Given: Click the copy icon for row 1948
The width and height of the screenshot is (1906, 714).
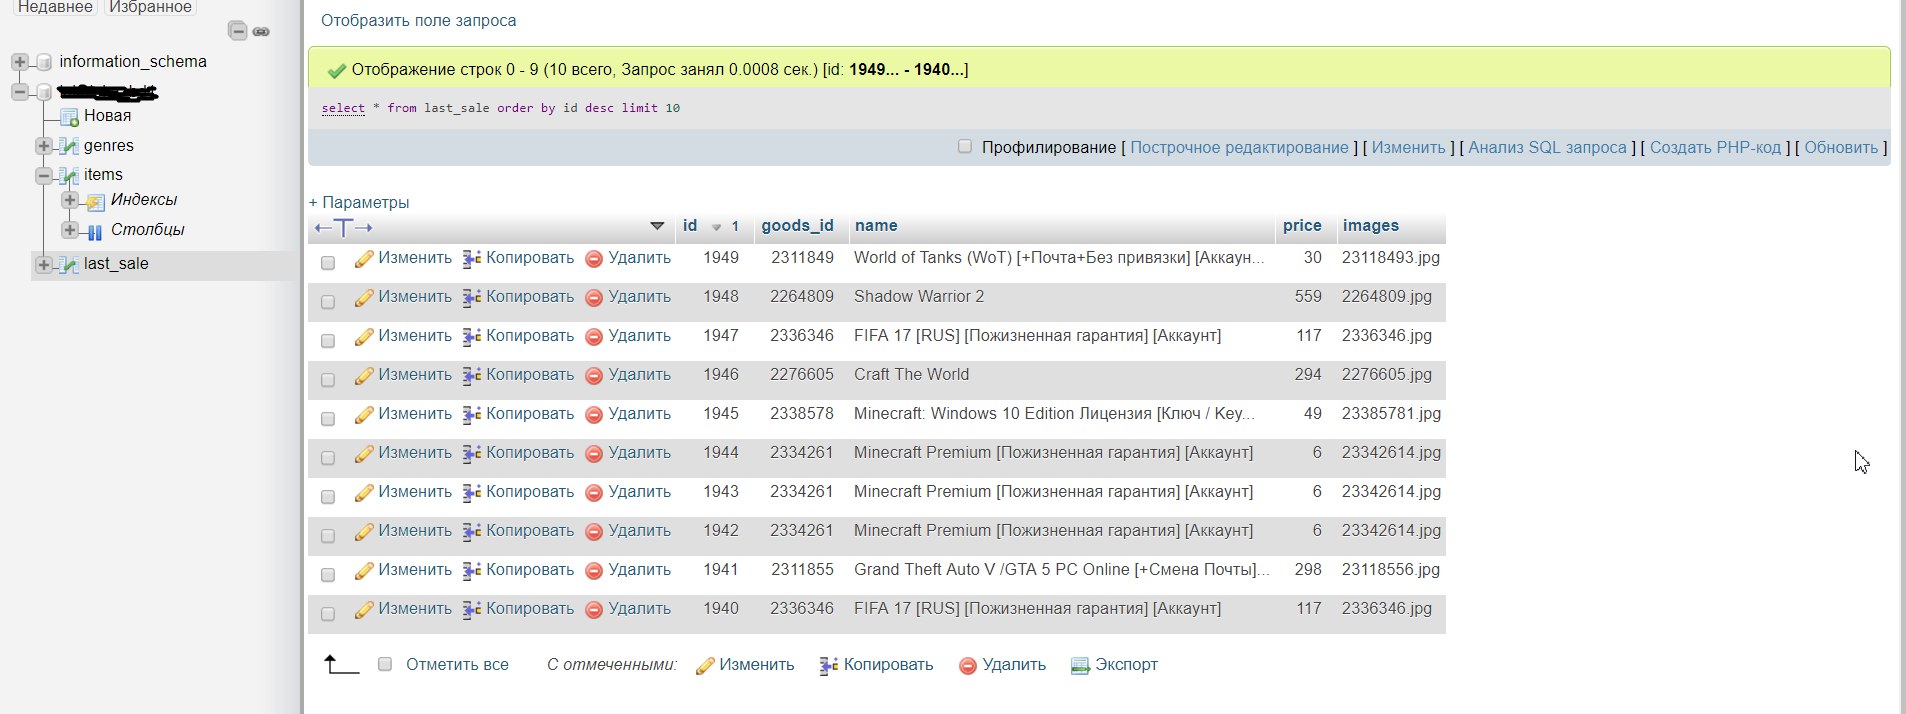Looking at the screenshot, I should (x=472, y=298).
